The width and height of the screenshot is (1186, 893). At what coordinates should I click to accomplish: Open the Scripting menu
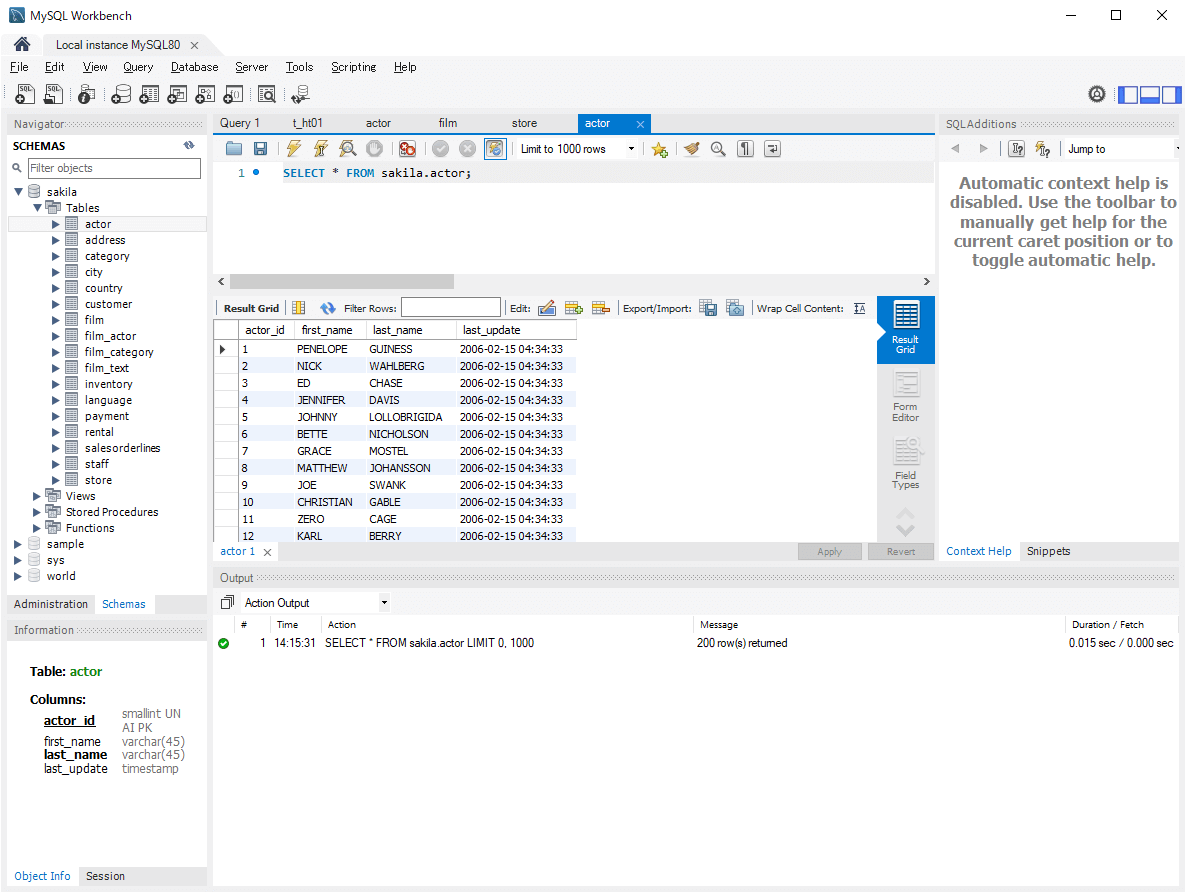coord(353,67)
